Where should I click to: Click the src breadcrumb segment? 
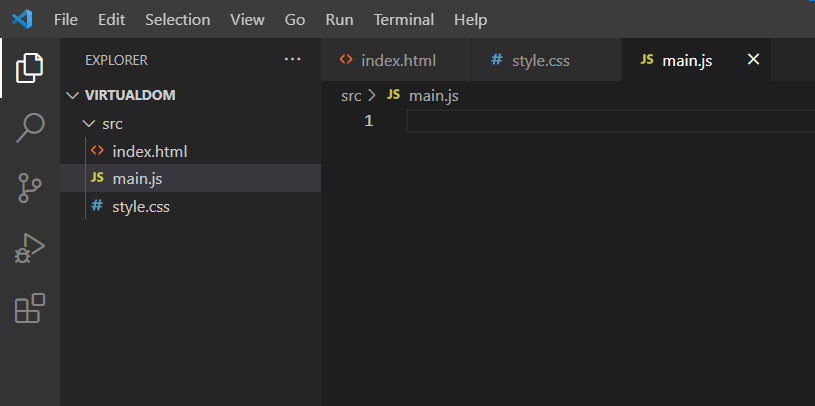coord(351,96)
